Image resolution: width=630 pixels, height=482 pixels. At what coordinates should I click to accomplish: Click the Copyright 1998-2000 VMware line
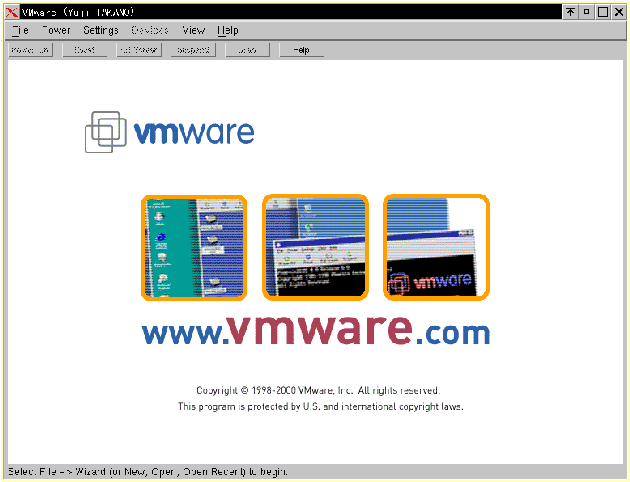coord(318,390)
